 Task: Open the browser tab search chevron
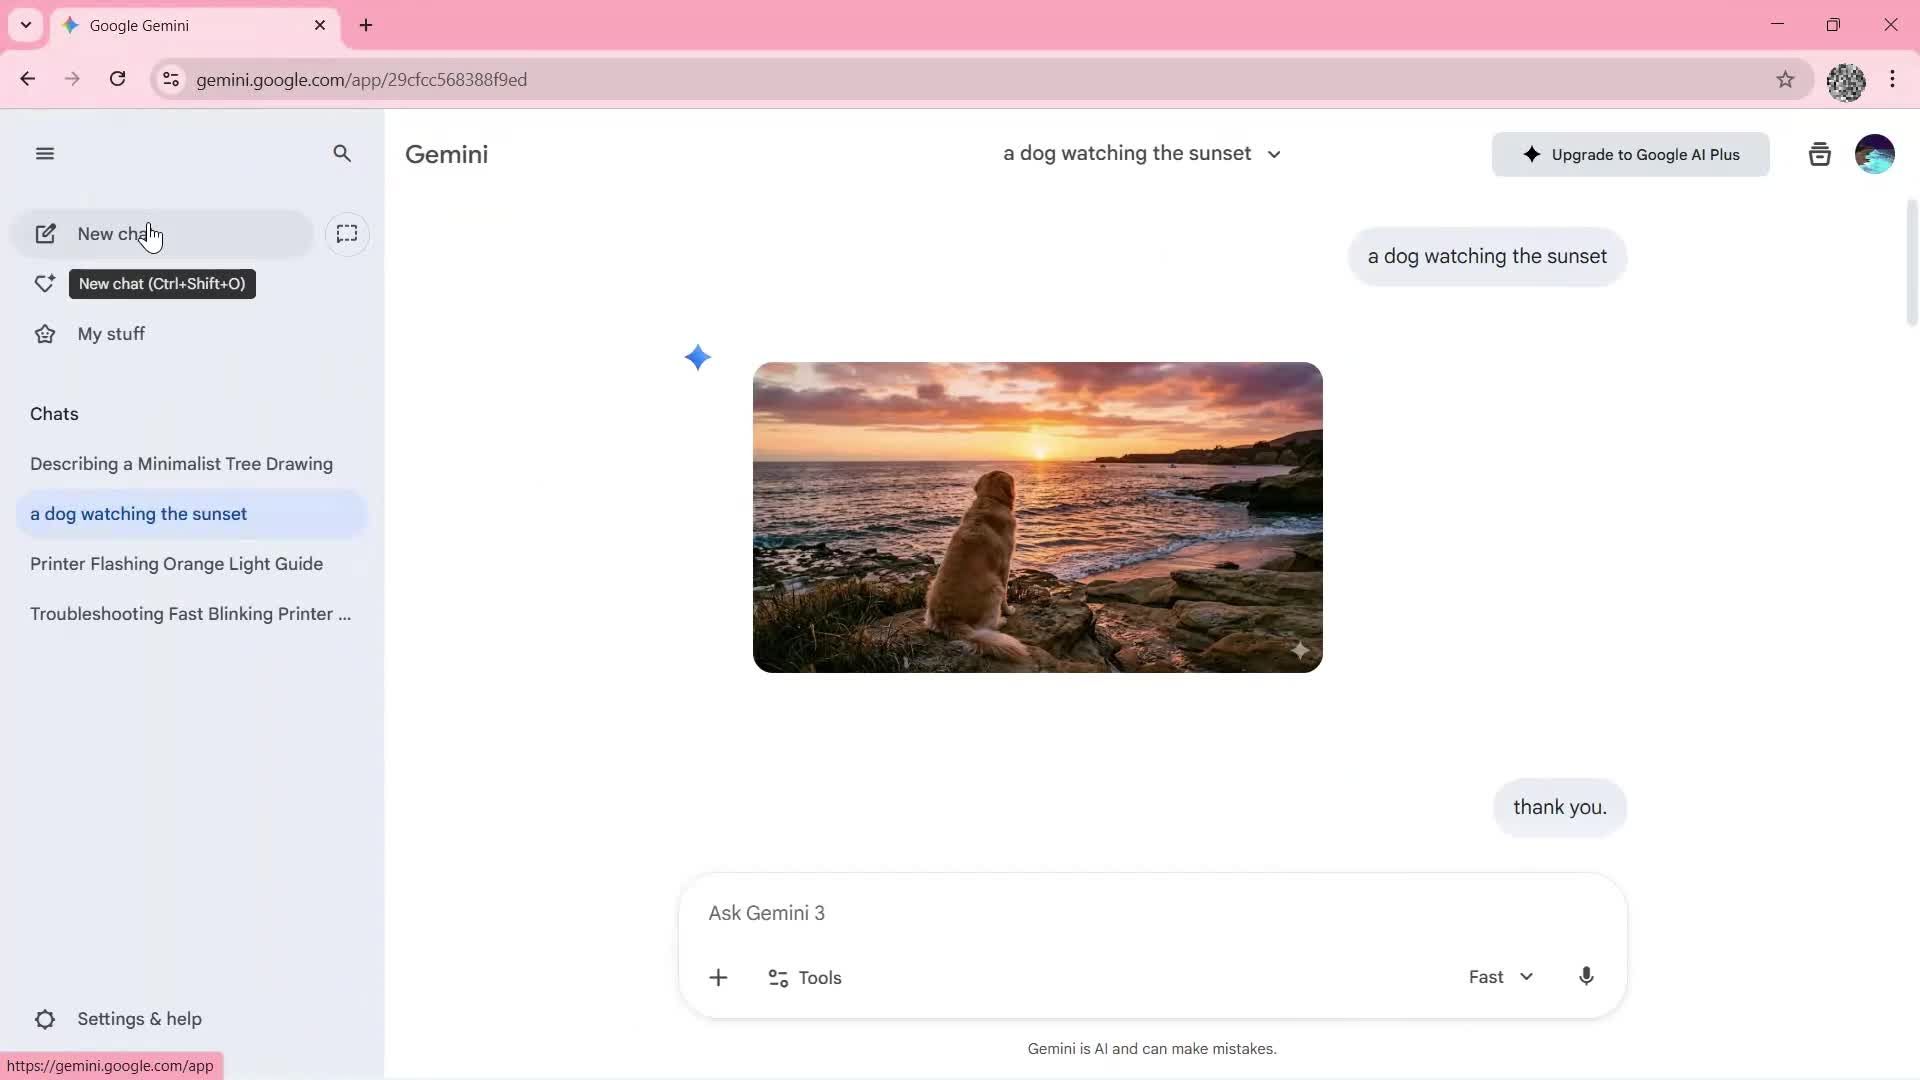(25, 25)
